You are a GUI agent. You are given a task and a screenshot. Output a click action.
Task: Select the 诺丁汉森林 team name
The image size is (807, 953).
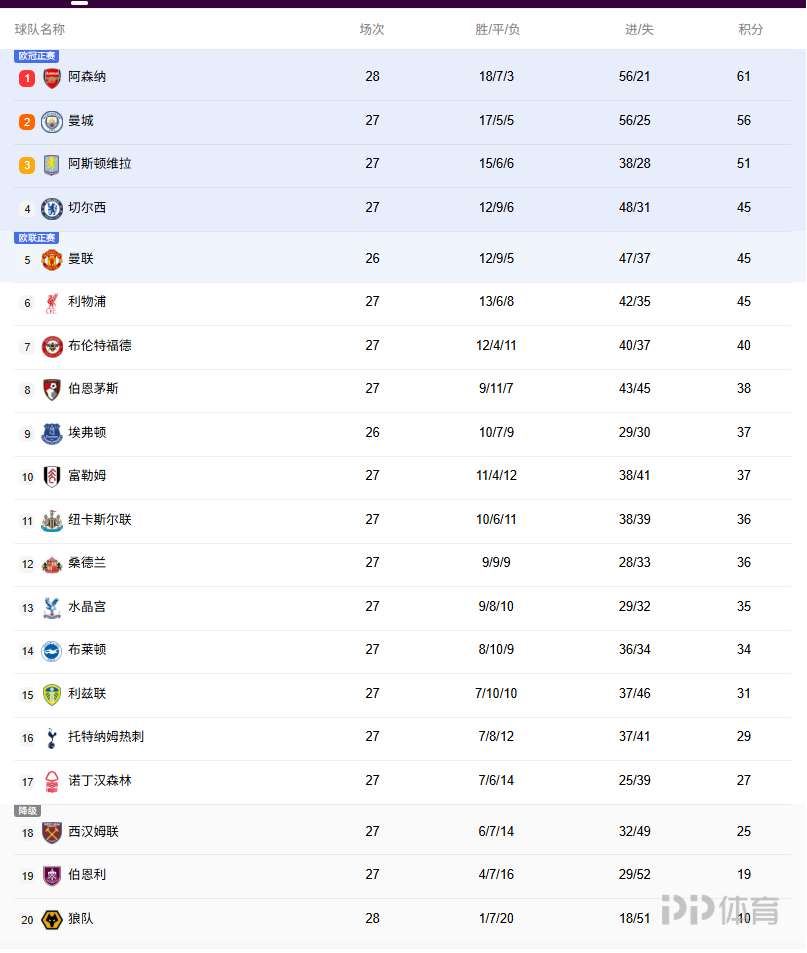tap(100, 781)
